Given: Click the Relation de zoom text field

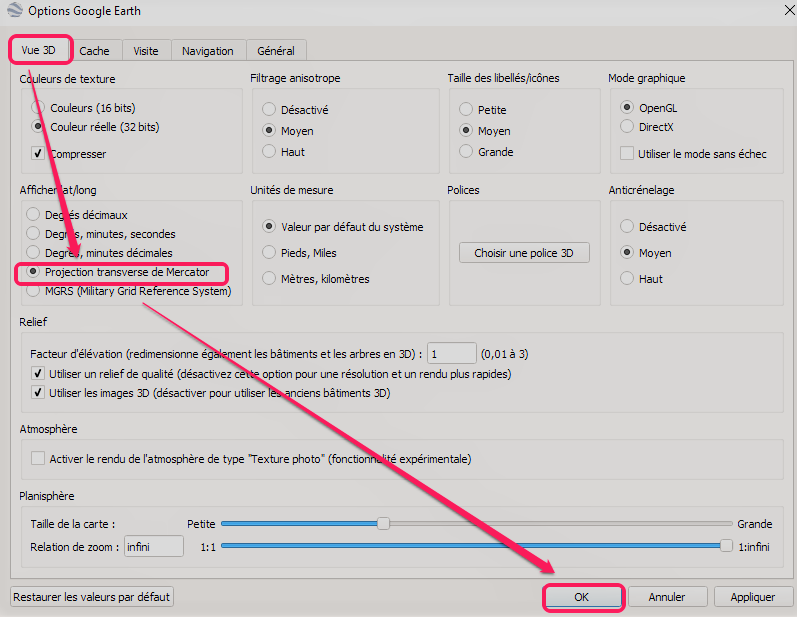Looking at the screenshot, I should [154, 546].
